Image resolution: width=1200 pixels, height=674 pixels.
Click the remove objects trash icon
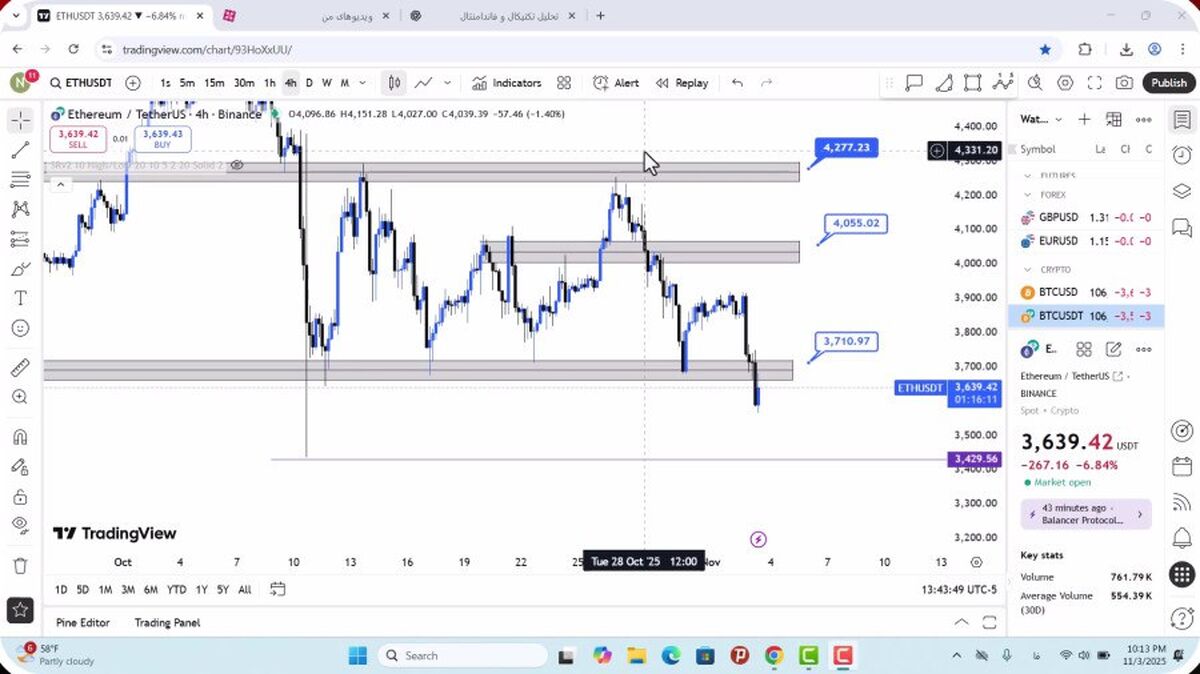pos(20,566)
